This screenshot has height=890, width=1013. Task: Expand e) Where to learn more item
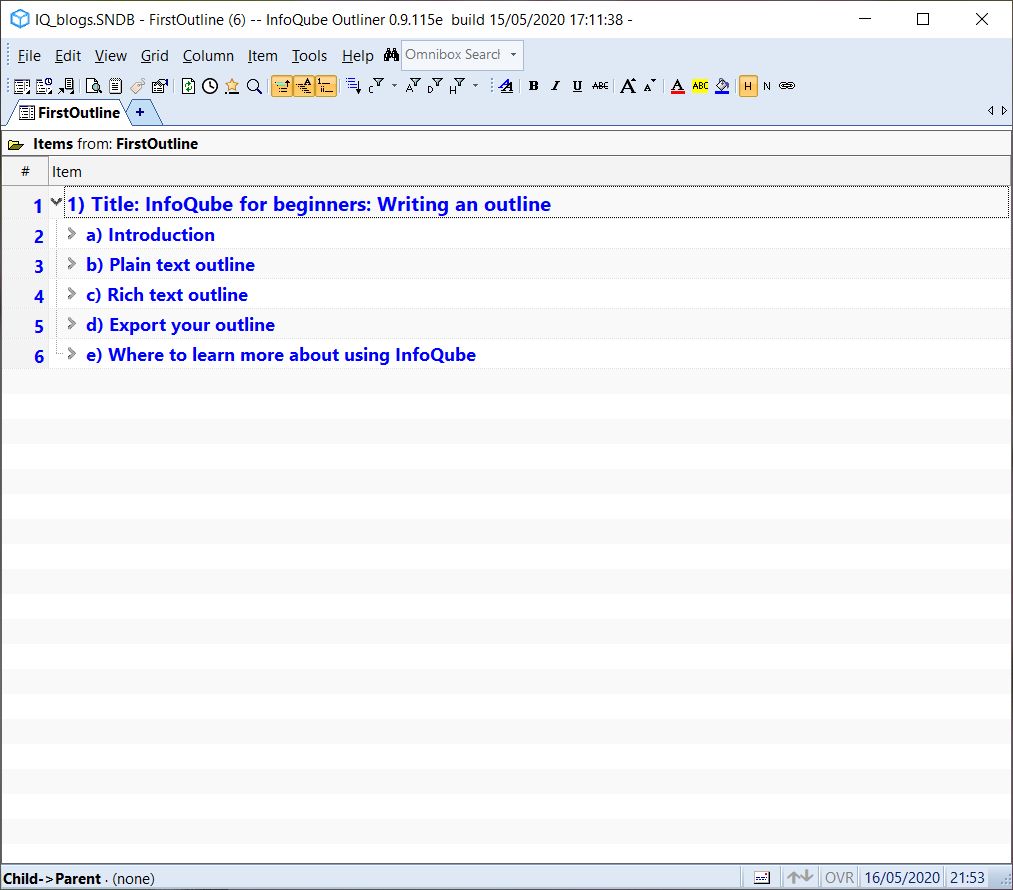(x=72, y=354)
